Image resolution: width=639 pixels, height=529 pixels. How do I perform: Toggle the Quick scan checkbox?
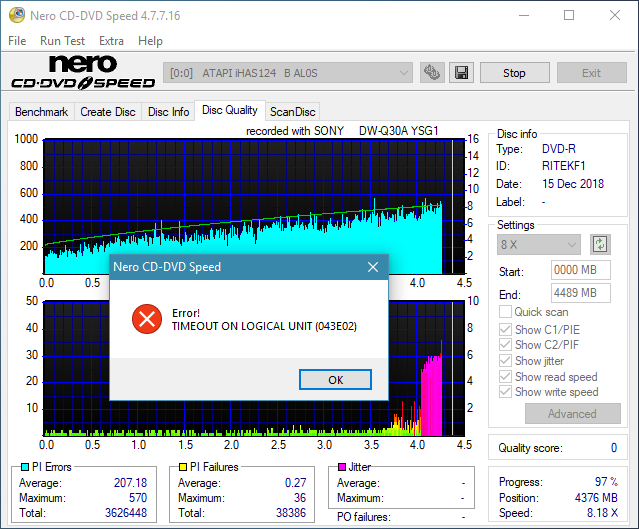pos(505,312)
